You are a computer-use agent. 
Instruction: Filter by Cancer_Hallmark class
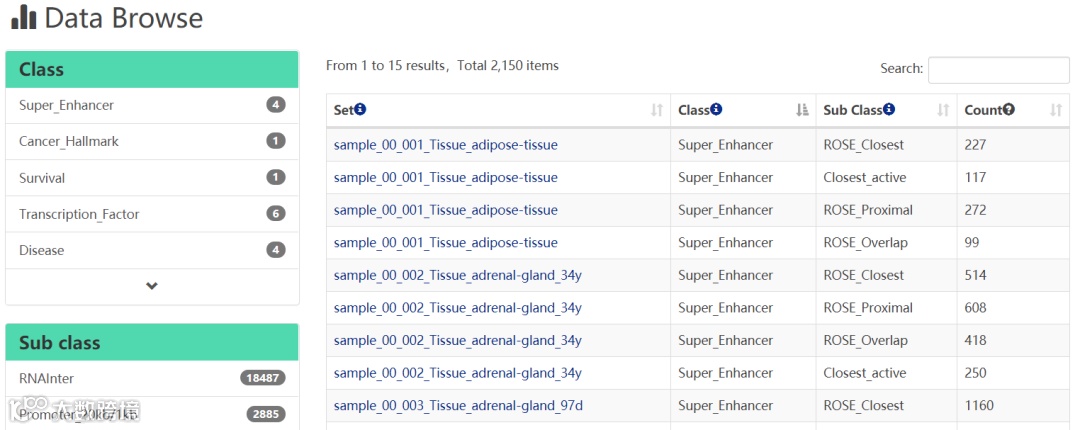[x=68, y=141]
